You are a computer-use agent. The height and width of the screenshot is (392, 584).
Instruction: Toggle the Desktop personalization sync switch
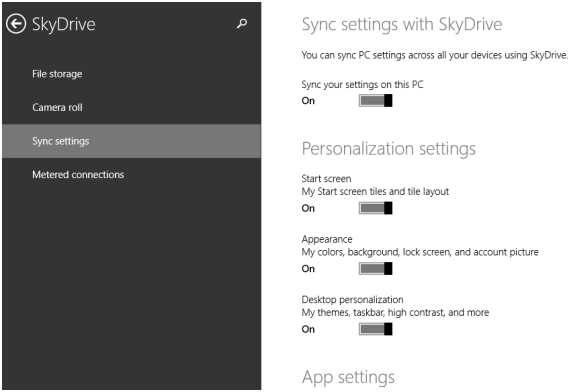click(x=375, y=329)
